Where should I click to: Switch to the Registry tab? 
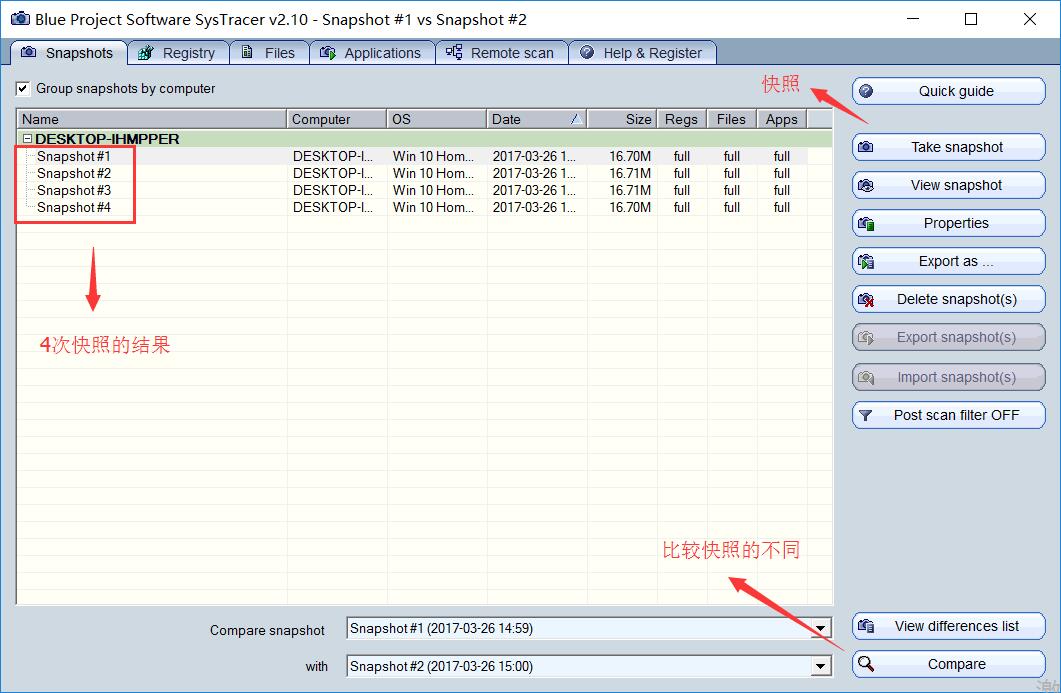point(179,53)
